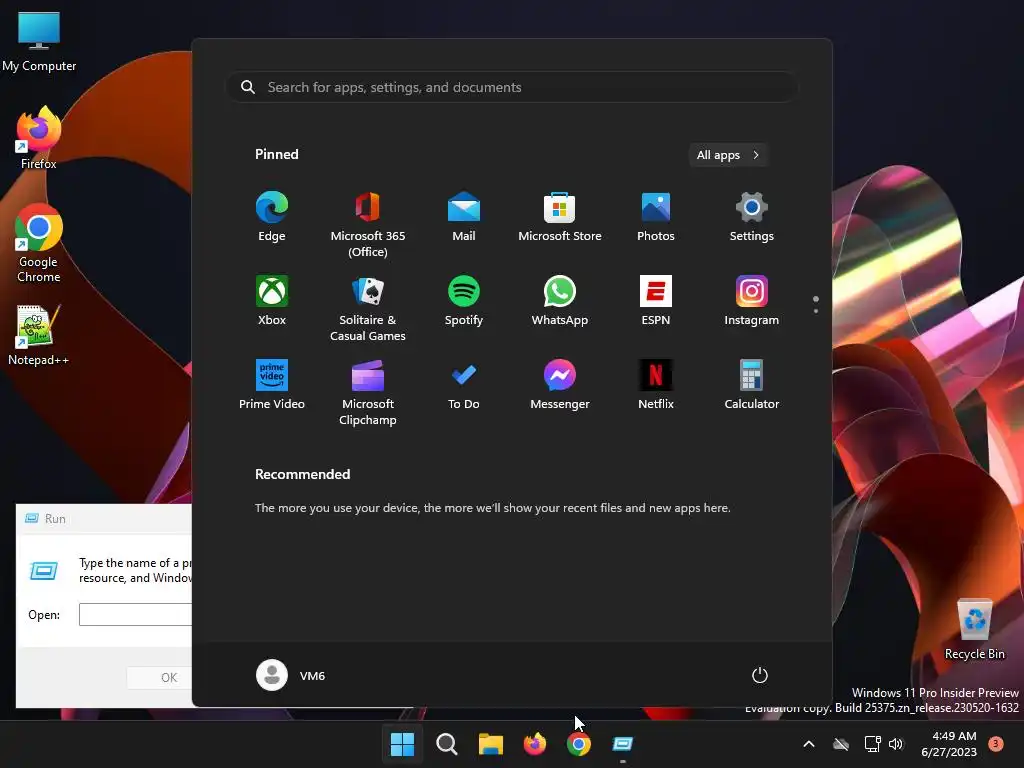The image size is (1024, 768).
Task: Open the VM6 user account menu
Action: pyautogui.click(x=291, y=675)
